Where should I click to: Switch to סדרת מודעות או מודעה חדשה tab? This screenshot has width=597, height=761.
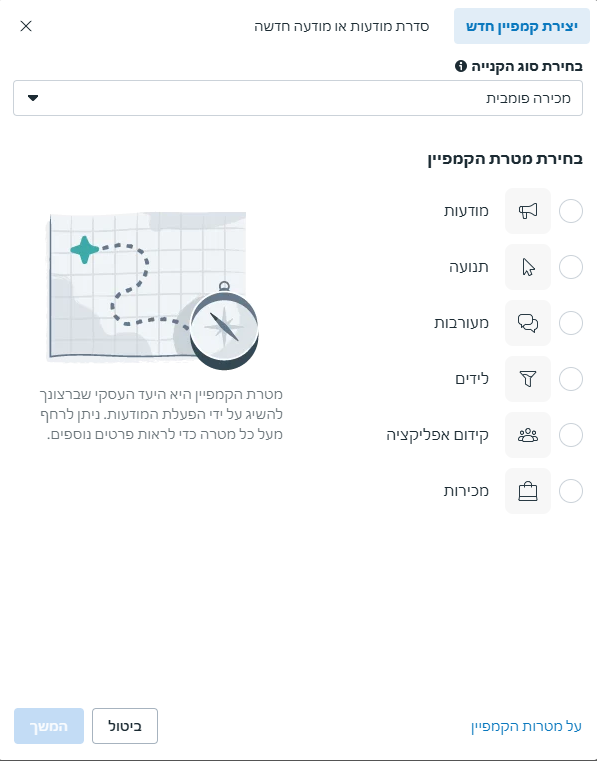click(342, 26)
